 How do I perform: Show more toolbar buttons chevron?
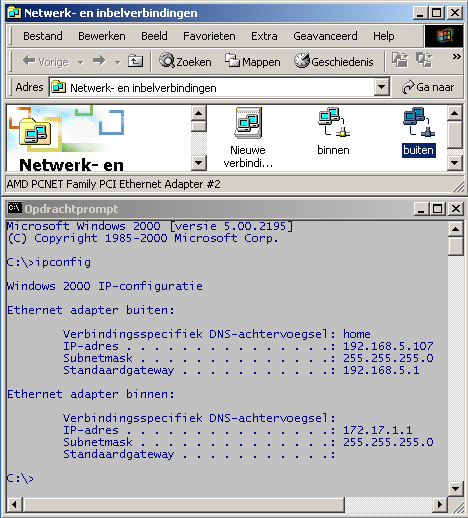coord(456,57)
